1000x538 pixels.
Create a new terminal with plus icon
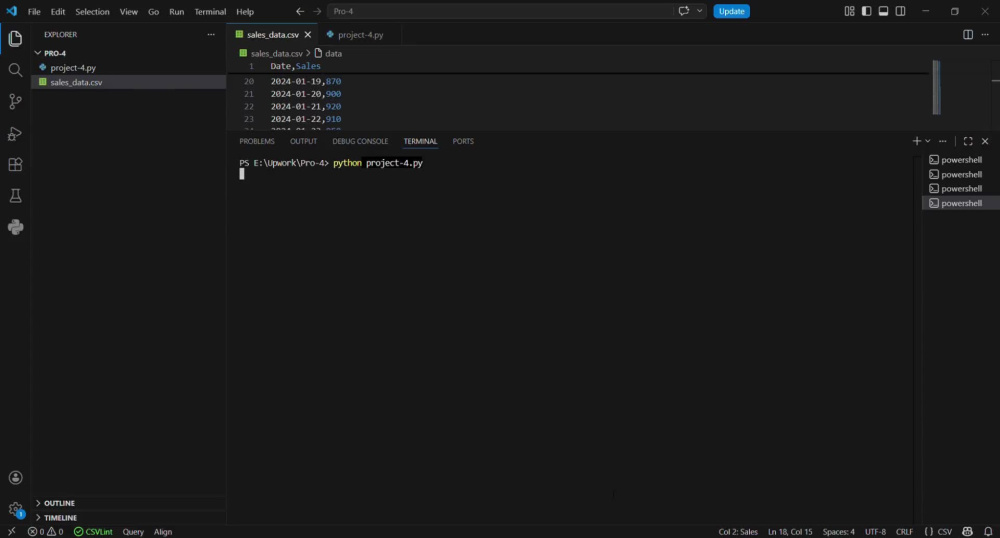coord(916,141)
